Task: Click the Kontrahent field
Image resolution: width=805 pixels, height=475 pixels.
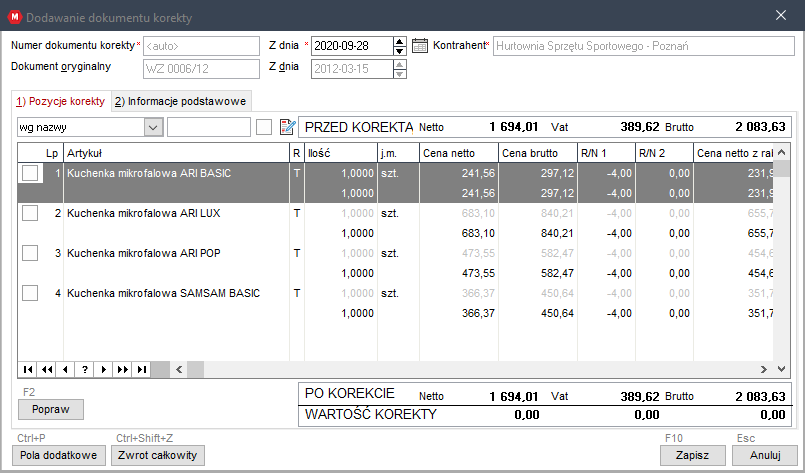Action: coord(644,46)
